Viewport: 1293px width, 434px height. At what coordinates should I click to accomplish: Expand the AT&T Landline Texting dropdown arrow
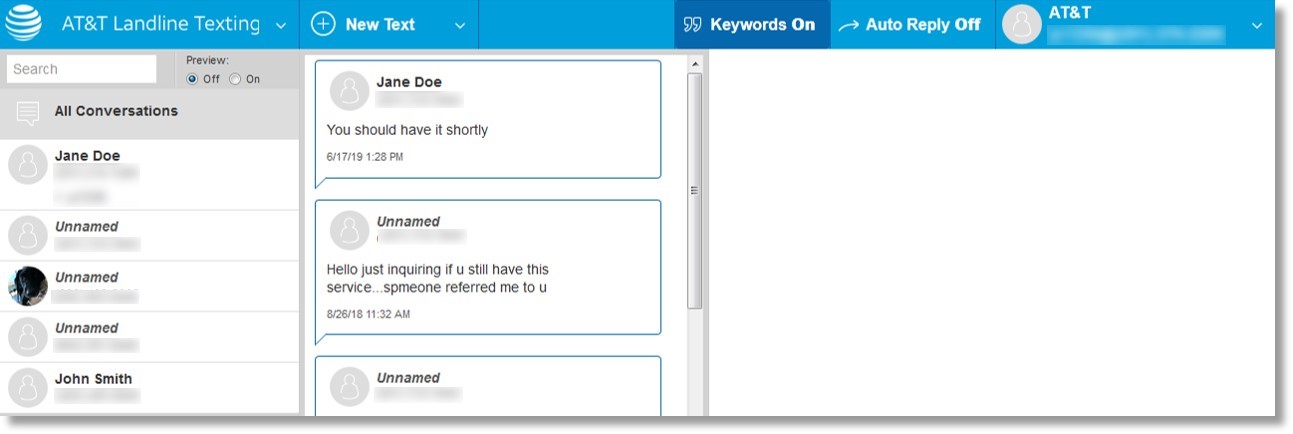281,26
